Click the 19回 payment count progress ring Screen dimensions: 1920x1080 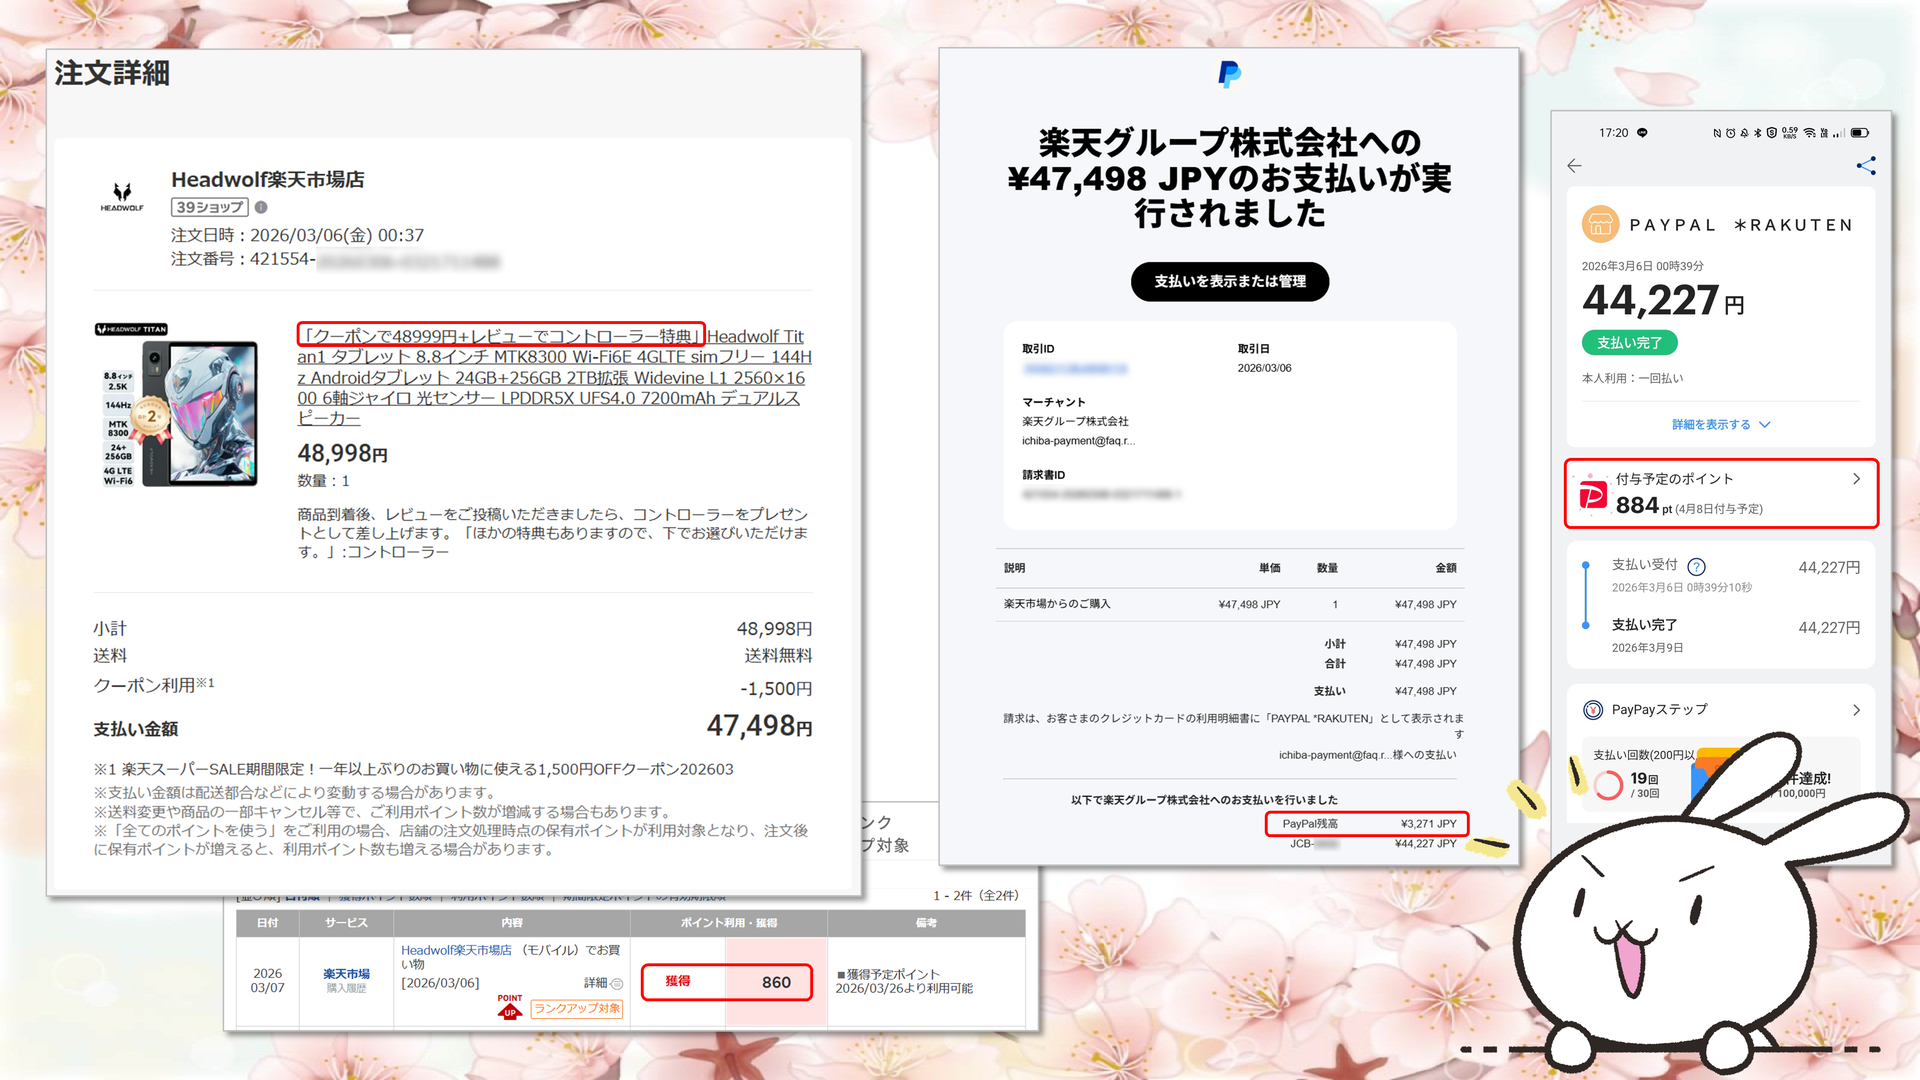pyautogui.click(x=1608, y=785)
